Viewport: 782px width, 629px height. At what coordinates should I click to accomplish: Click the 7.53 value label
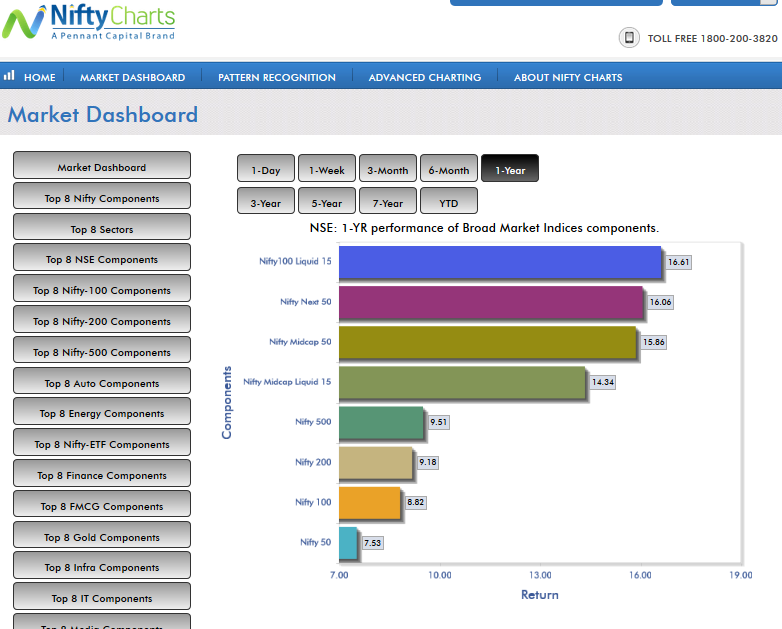click(373, 543)
